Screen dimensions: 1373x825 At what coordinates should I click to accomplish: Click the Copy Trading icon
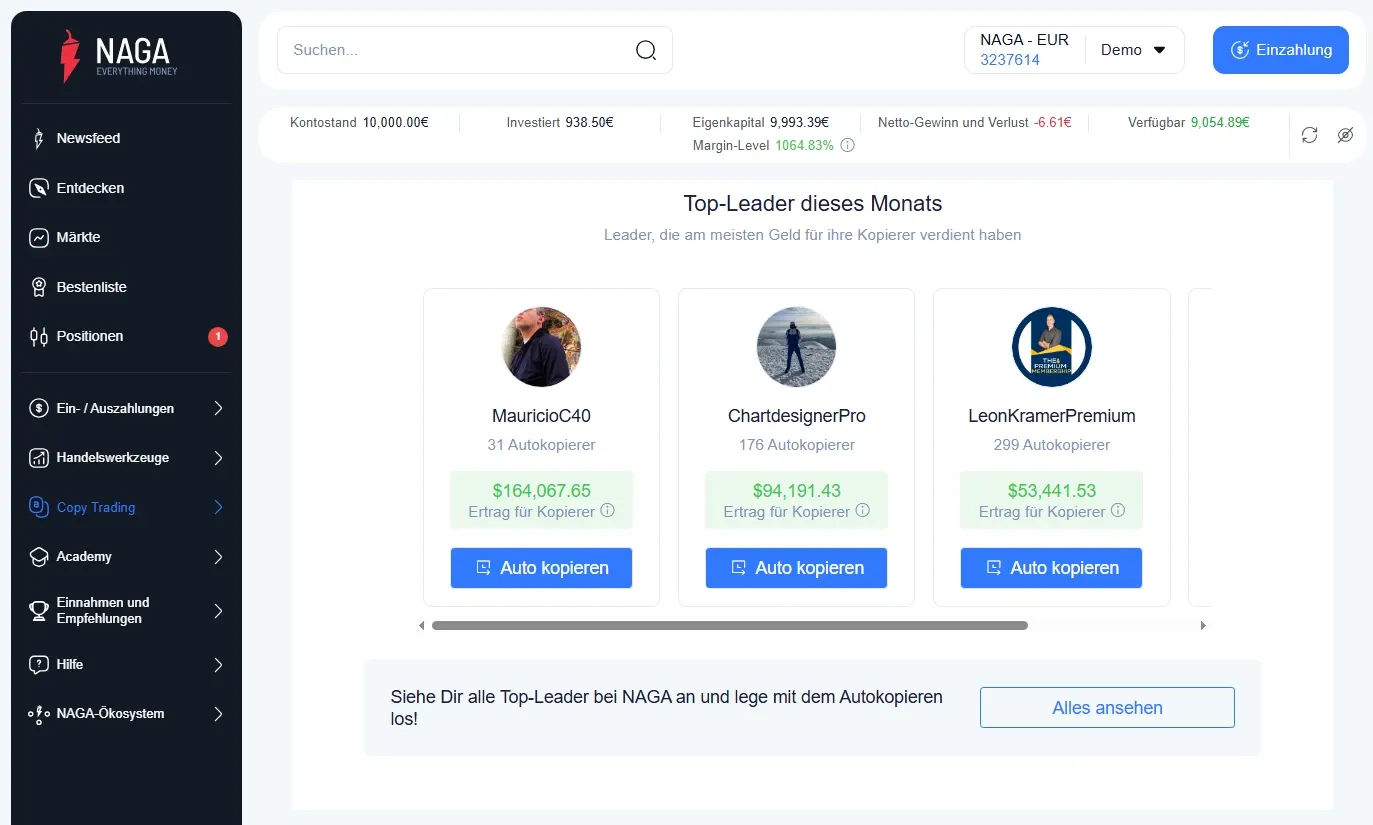point(39,507)
